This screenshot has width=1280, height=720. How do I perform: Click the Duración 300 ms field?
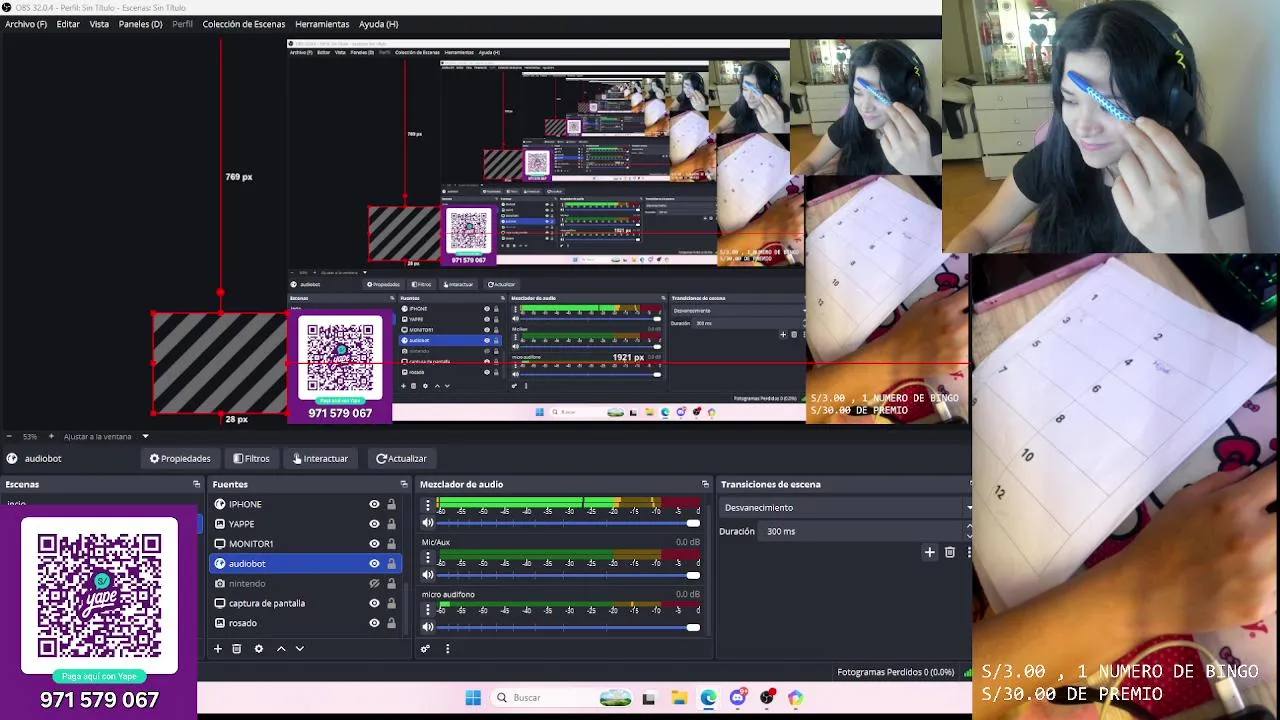point(862,531)
